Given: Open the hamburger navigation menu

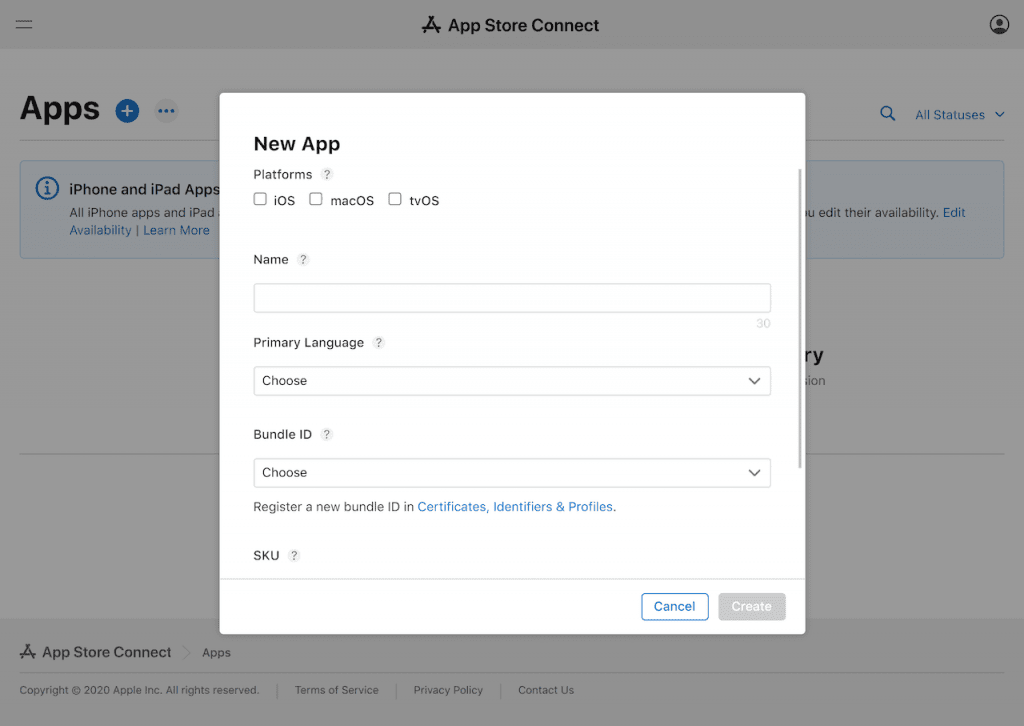Looking at the screenshot, I should (x=24, y=24).
